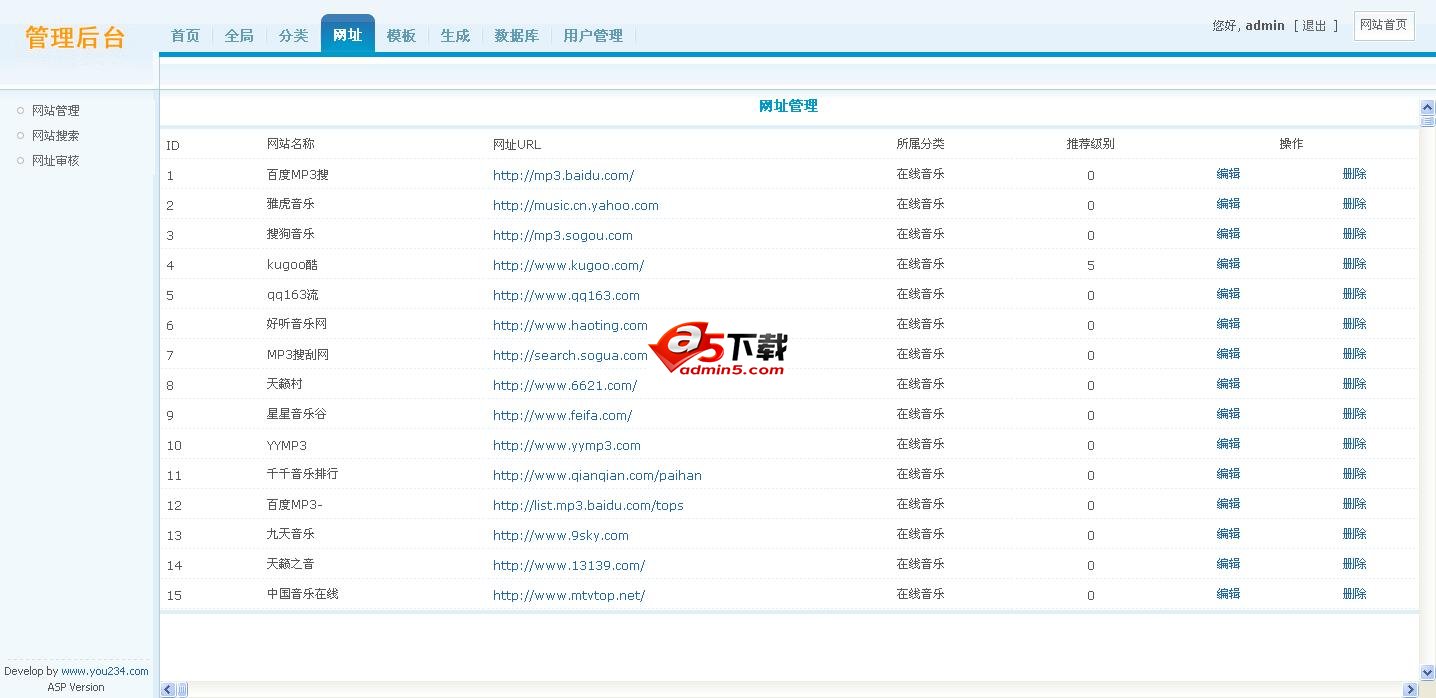Open the qianqian.com/paihan link
Screen dimensions: 1436x698
click(597, 475)
